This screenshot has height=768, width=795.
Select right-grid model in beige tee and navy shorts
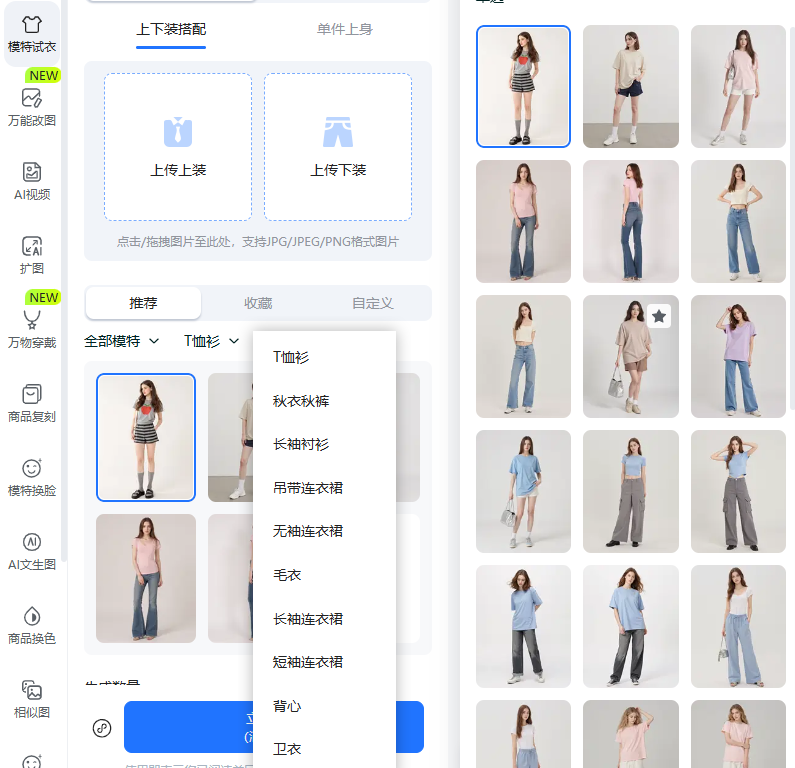[631, 86]
